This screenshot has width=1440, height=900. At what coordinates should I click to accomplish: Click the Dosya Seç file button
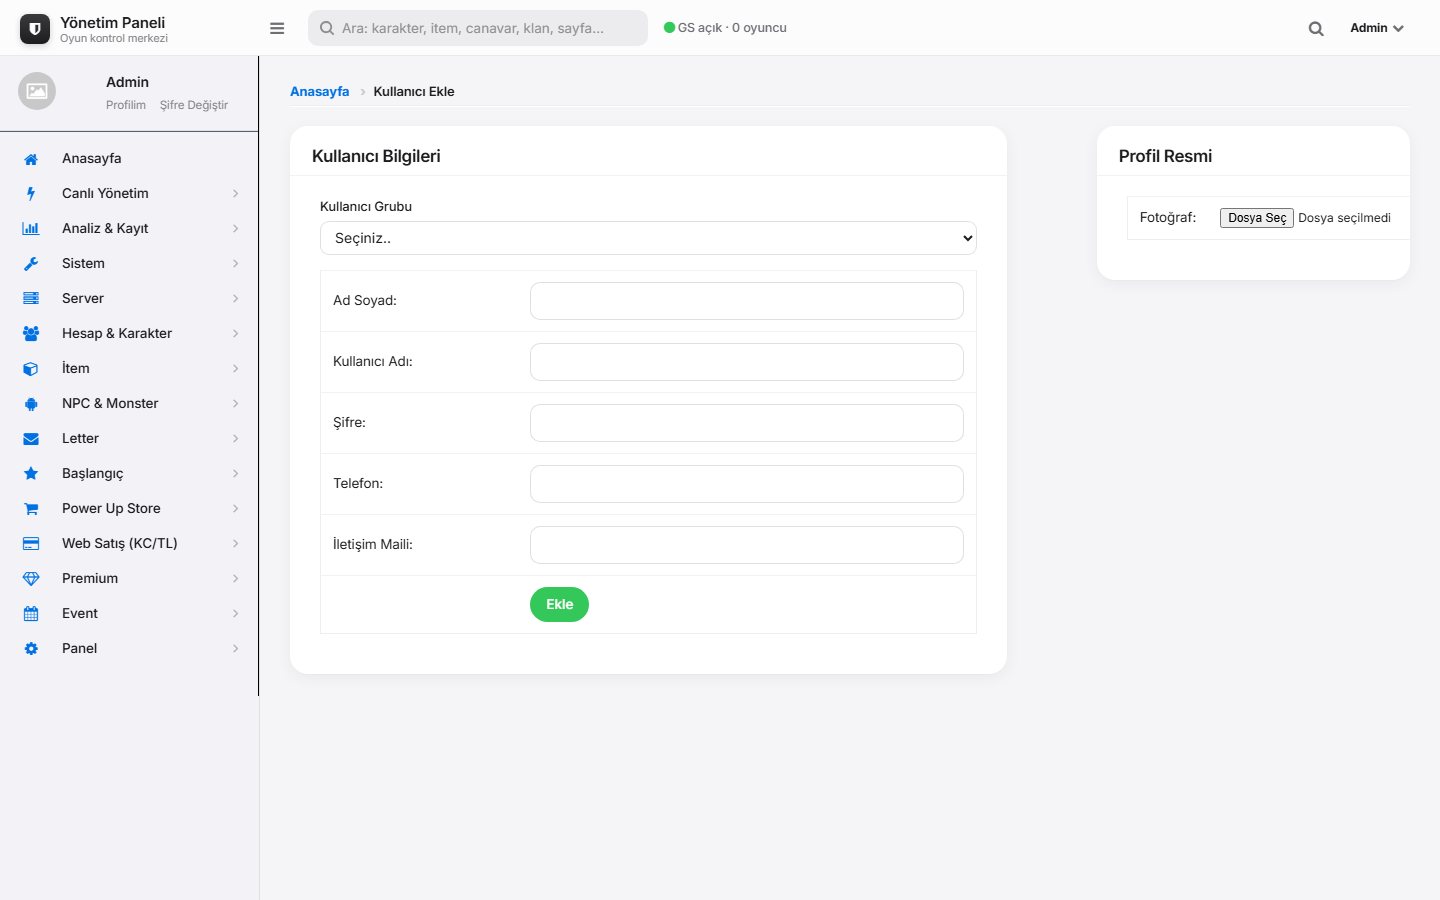coord(1257,218)
